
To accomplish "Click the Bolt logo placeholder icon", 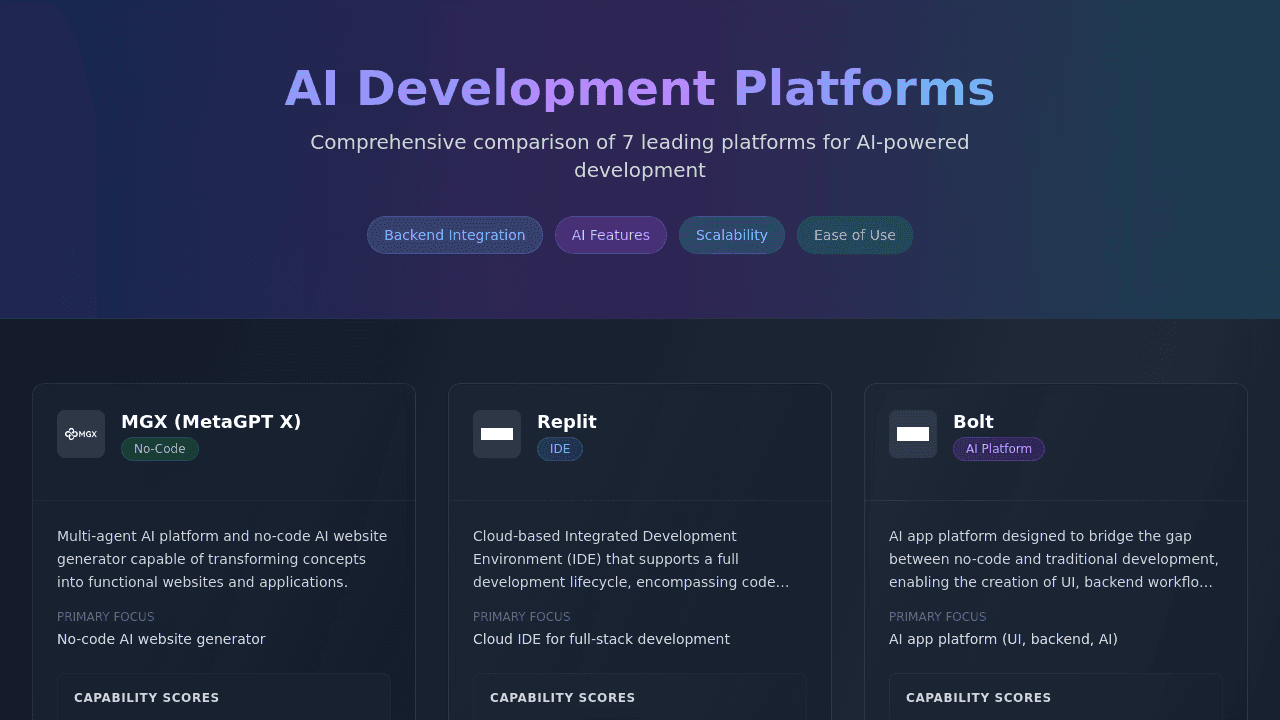I will coord(913,434).
